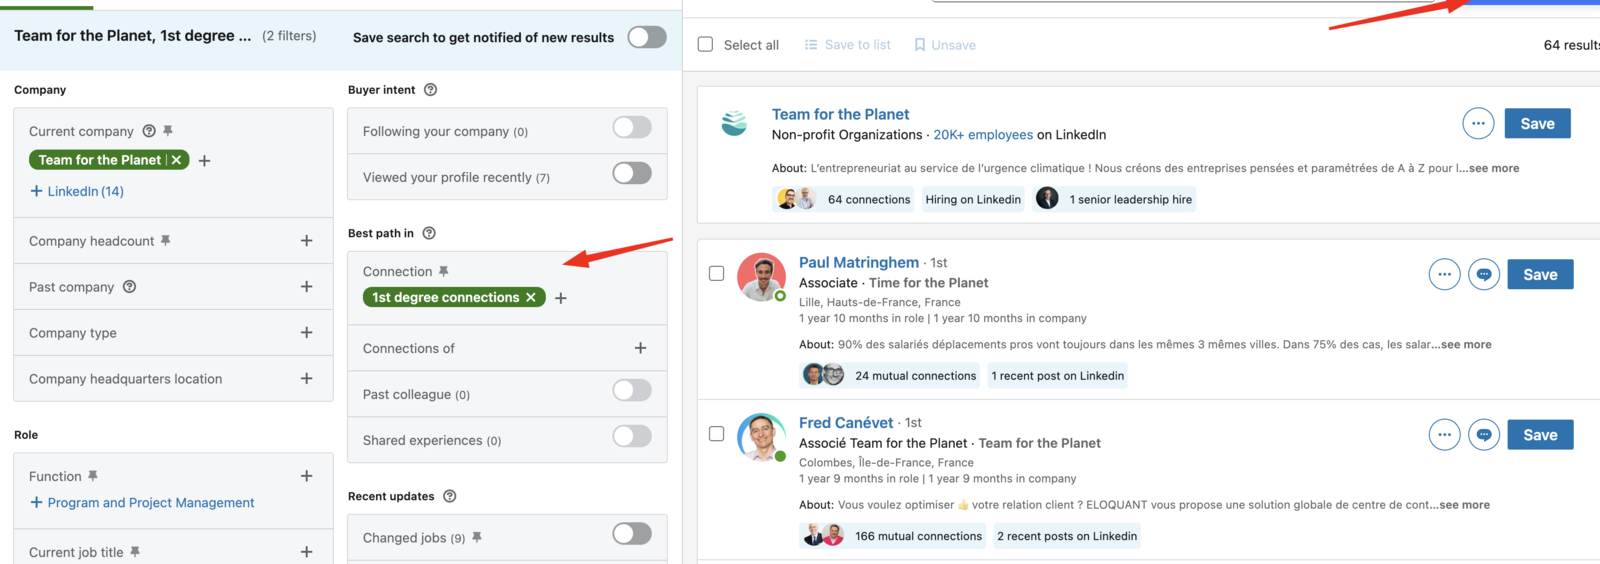Select the Paul Matringhem checkbox
The image size is (1600, 564).
[x=716, y=273]
